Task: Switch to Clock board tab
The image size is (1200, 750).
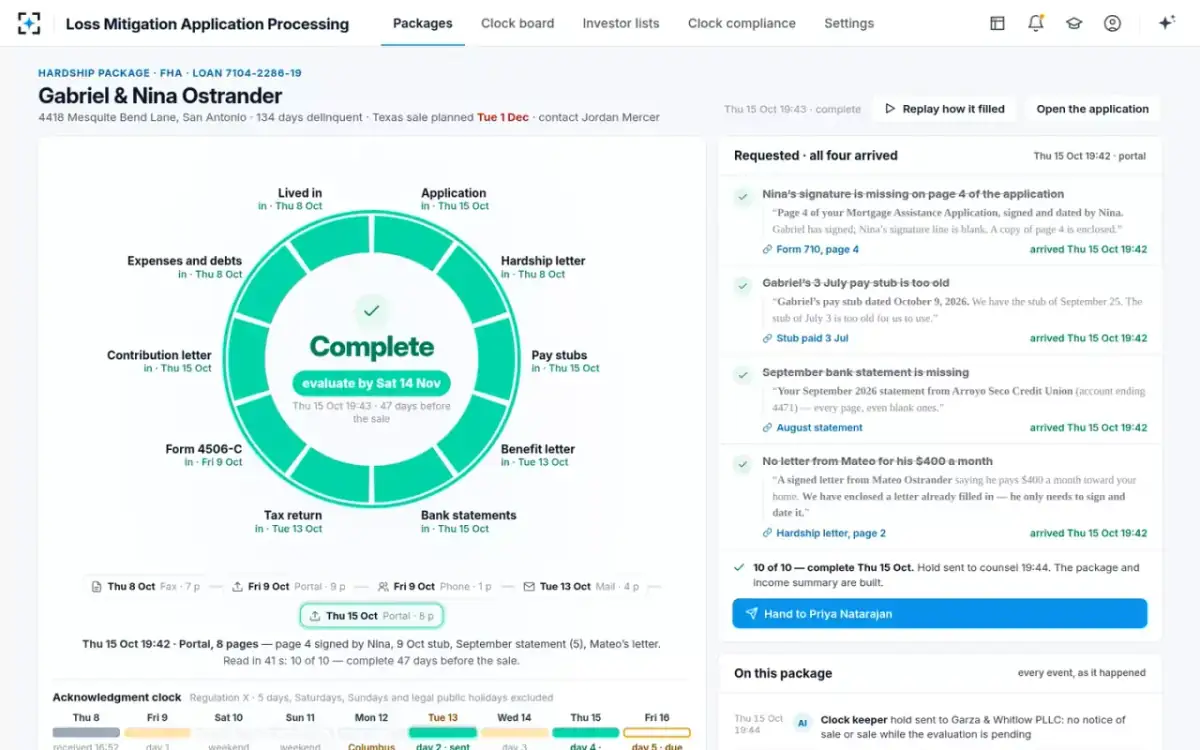Action: [517, 23]
